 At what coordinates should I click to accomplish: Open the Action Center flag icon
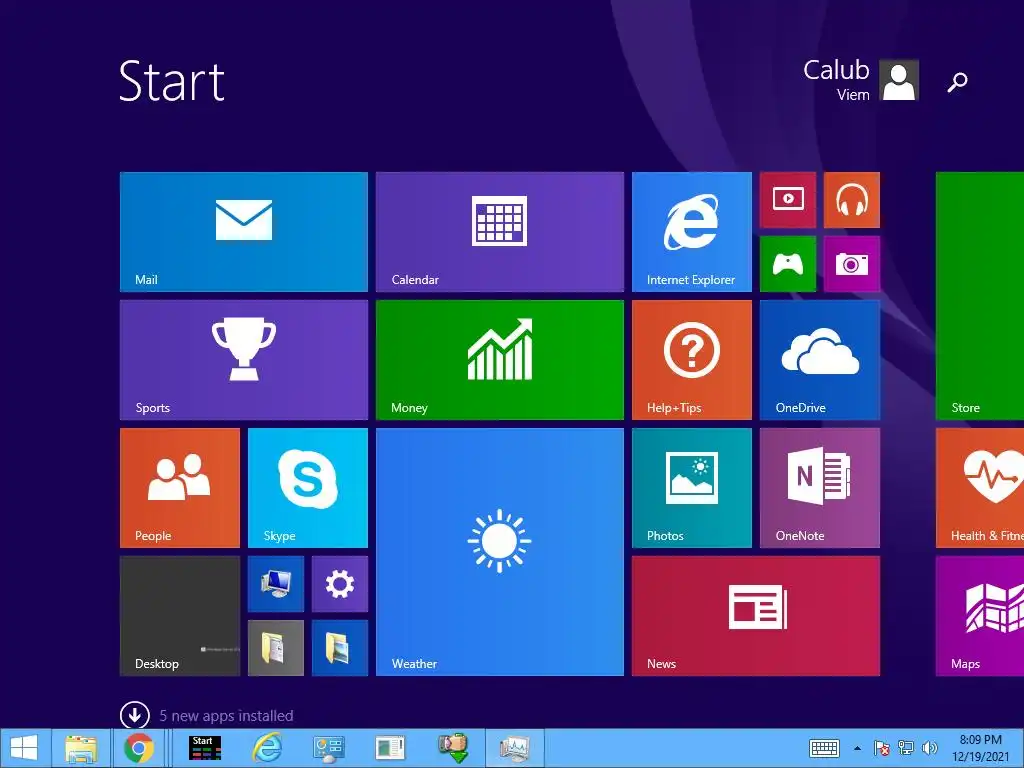pyautogui.click(x=882, y=748)
